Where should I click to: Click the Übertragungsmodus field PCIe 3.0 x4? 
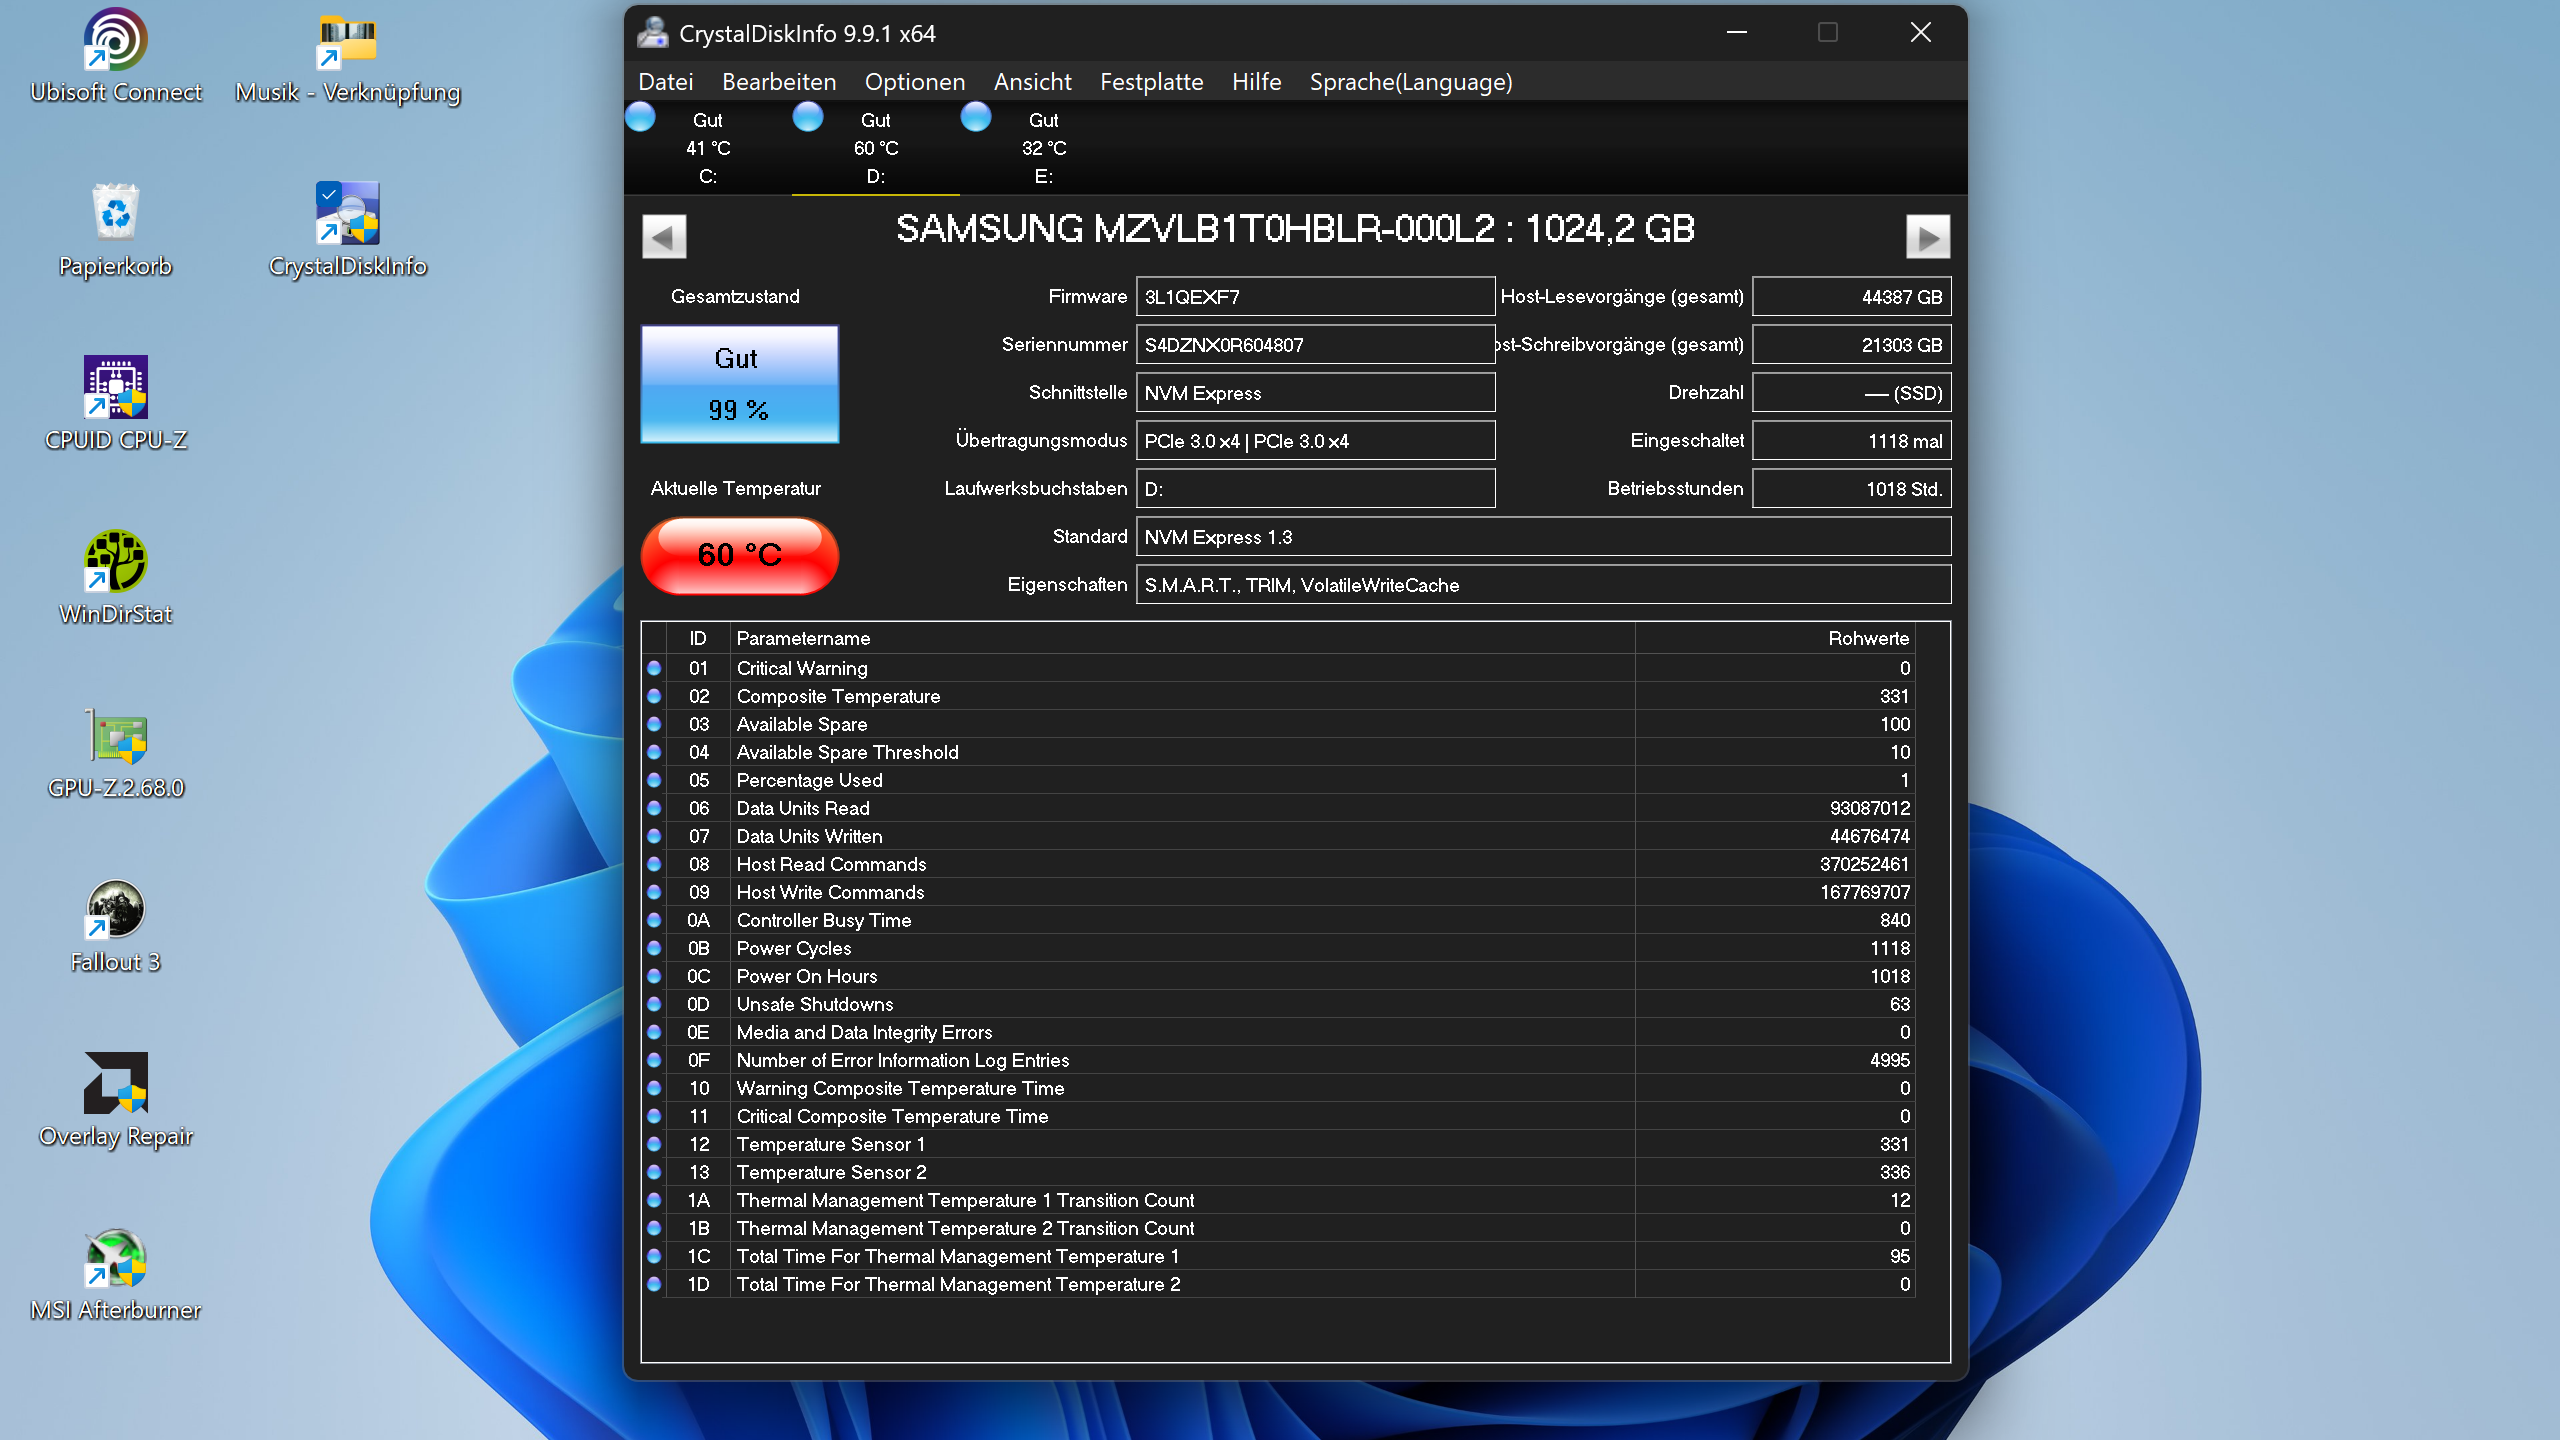(1315, 441)
